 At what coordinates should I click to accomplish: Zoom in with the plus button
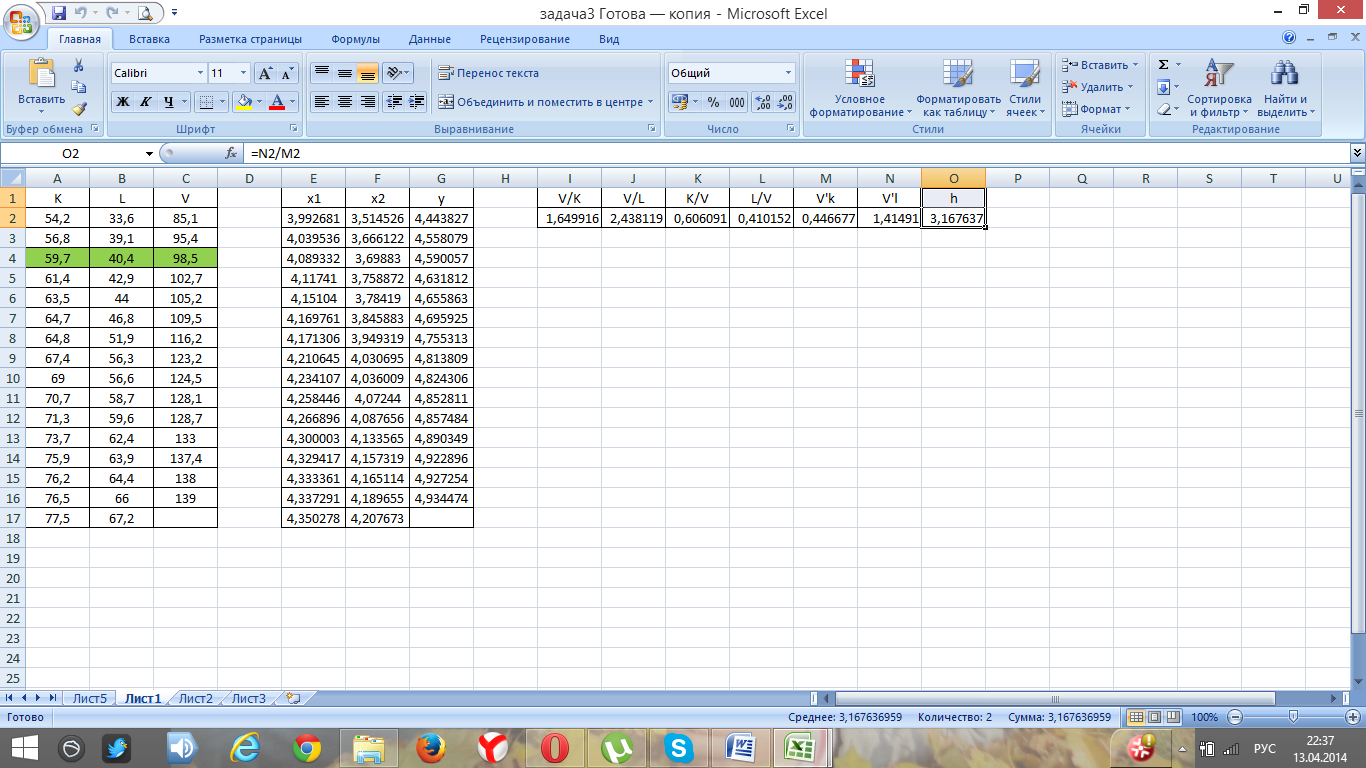point(1353,717)
